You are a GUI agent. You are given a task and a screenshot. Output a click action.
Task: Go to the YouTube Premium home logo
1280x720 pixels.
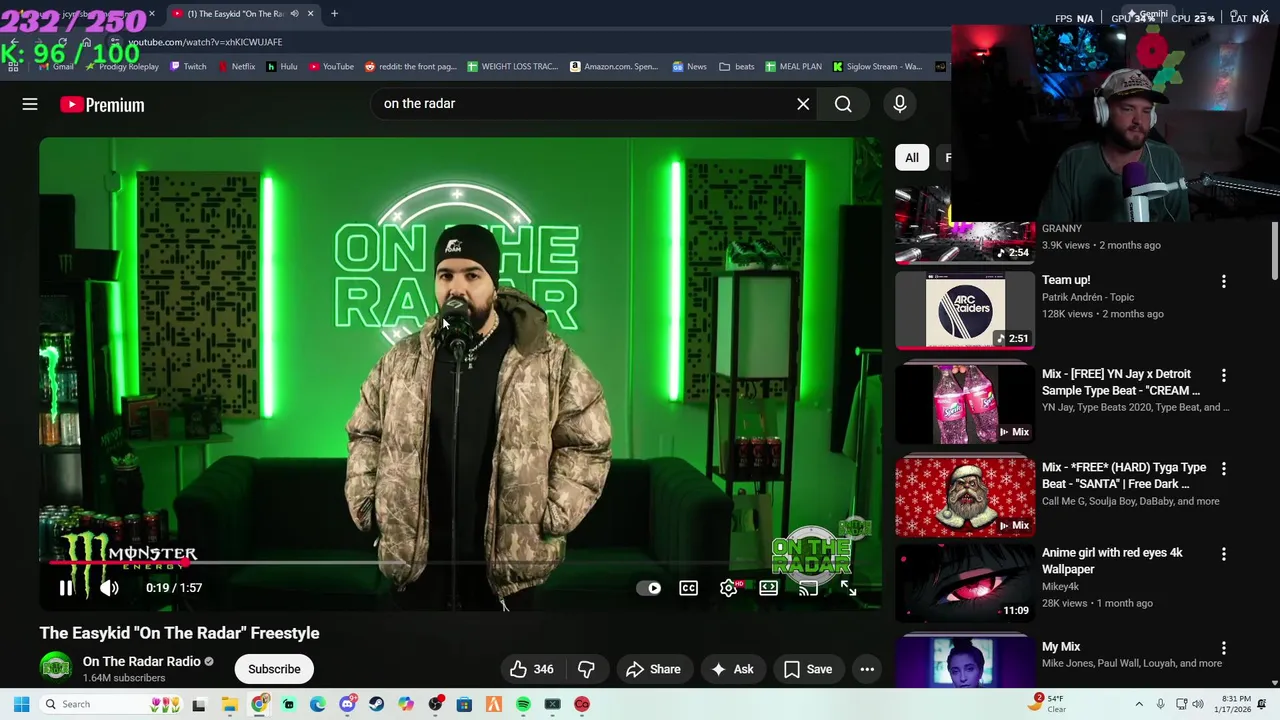(102, 104)
